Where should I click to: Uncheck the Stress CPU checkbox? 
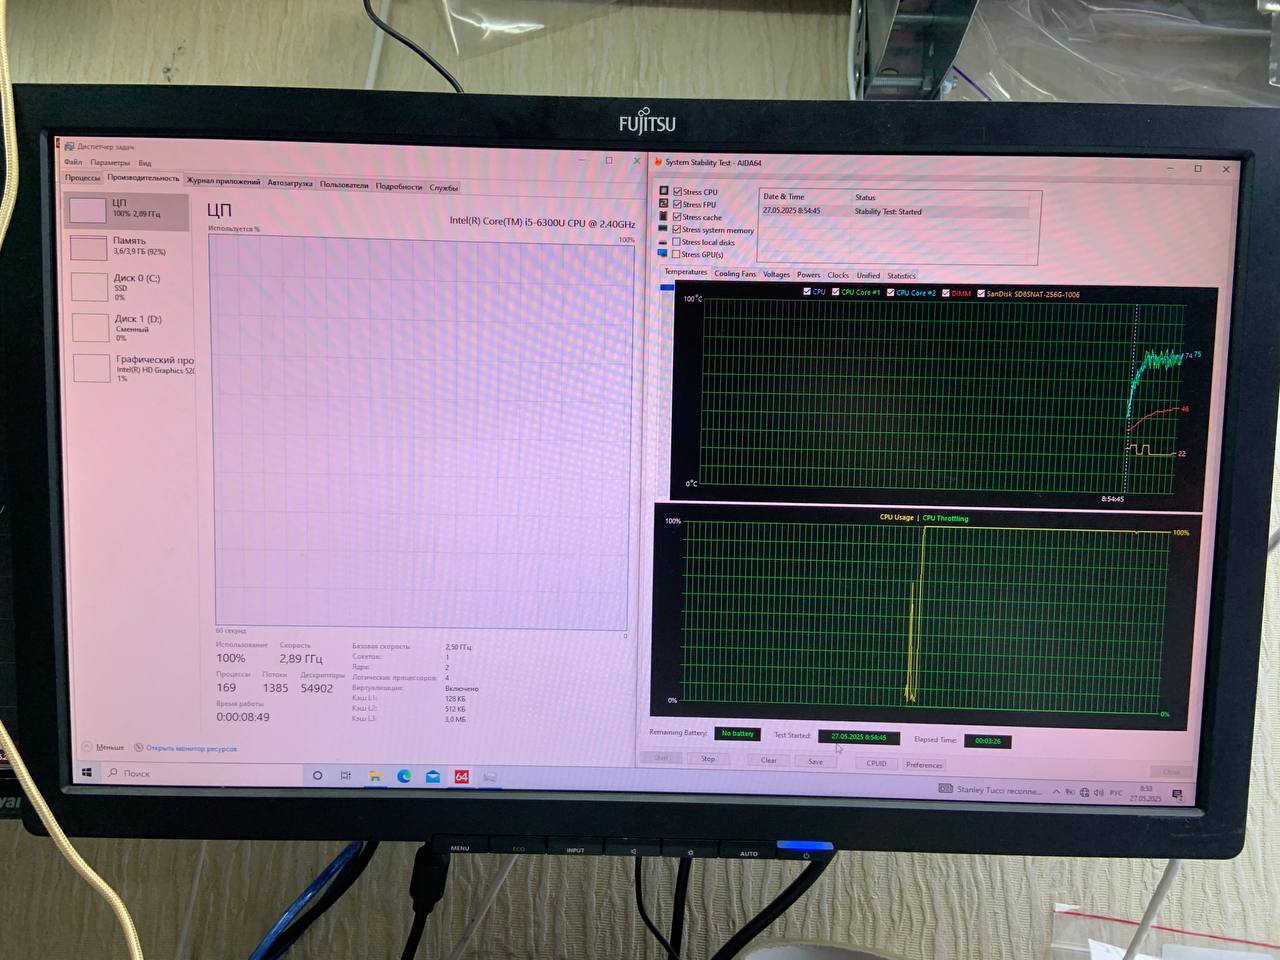(677, 192)
